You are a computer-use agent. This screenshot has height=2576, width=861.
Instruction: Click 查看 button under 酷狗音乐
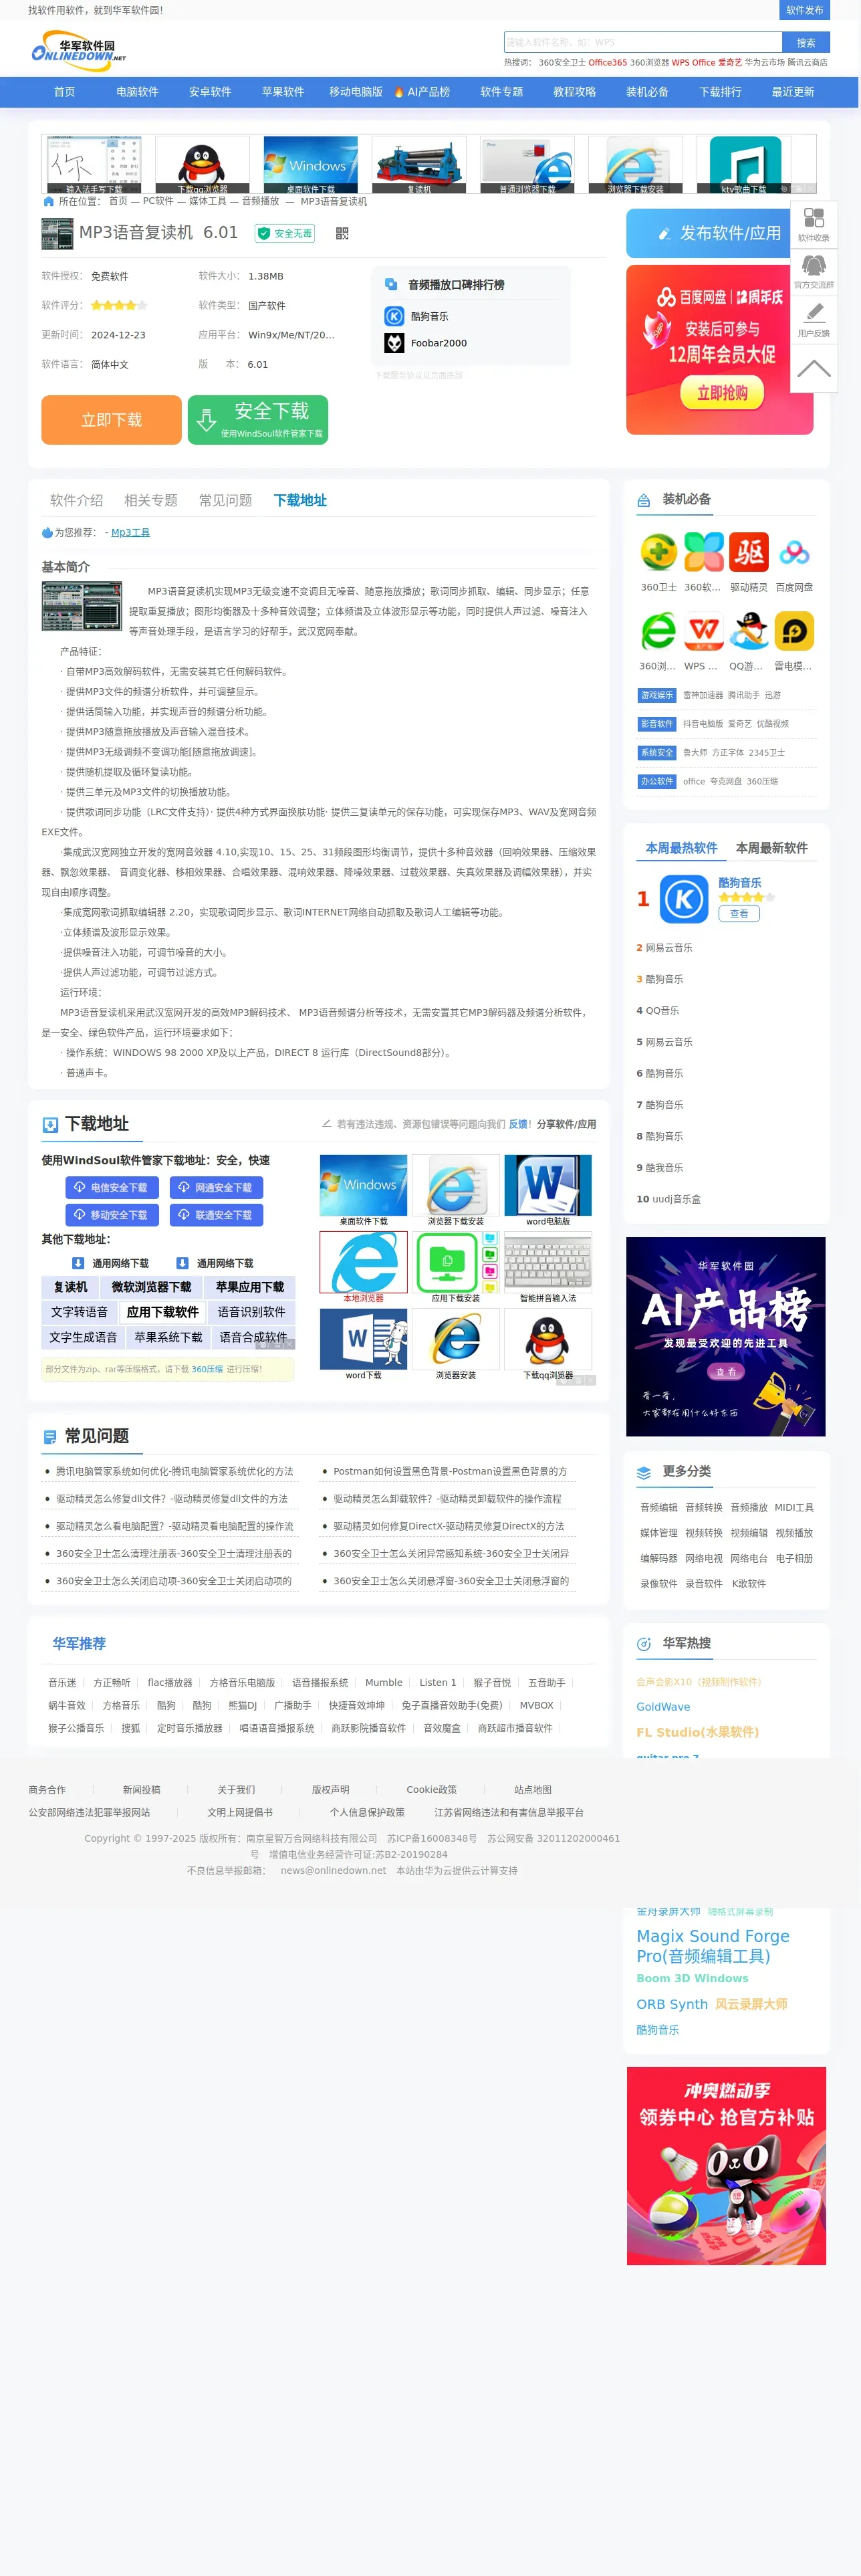[739, 914]
